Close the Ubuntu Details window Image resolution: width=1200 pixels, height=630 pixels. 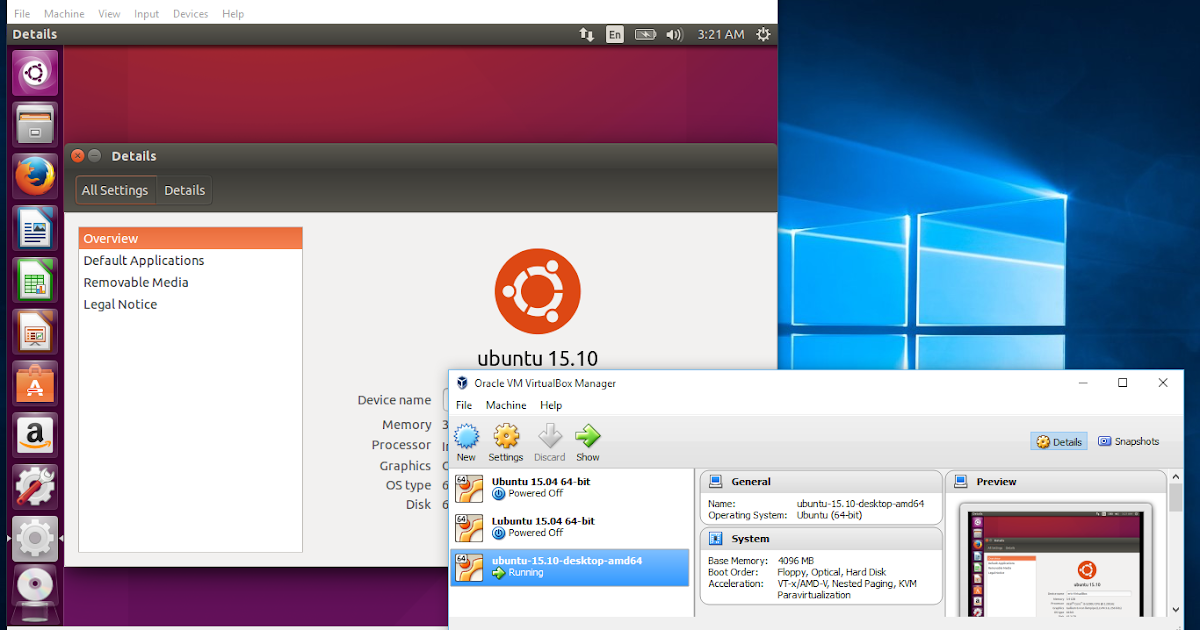[78, 156]
